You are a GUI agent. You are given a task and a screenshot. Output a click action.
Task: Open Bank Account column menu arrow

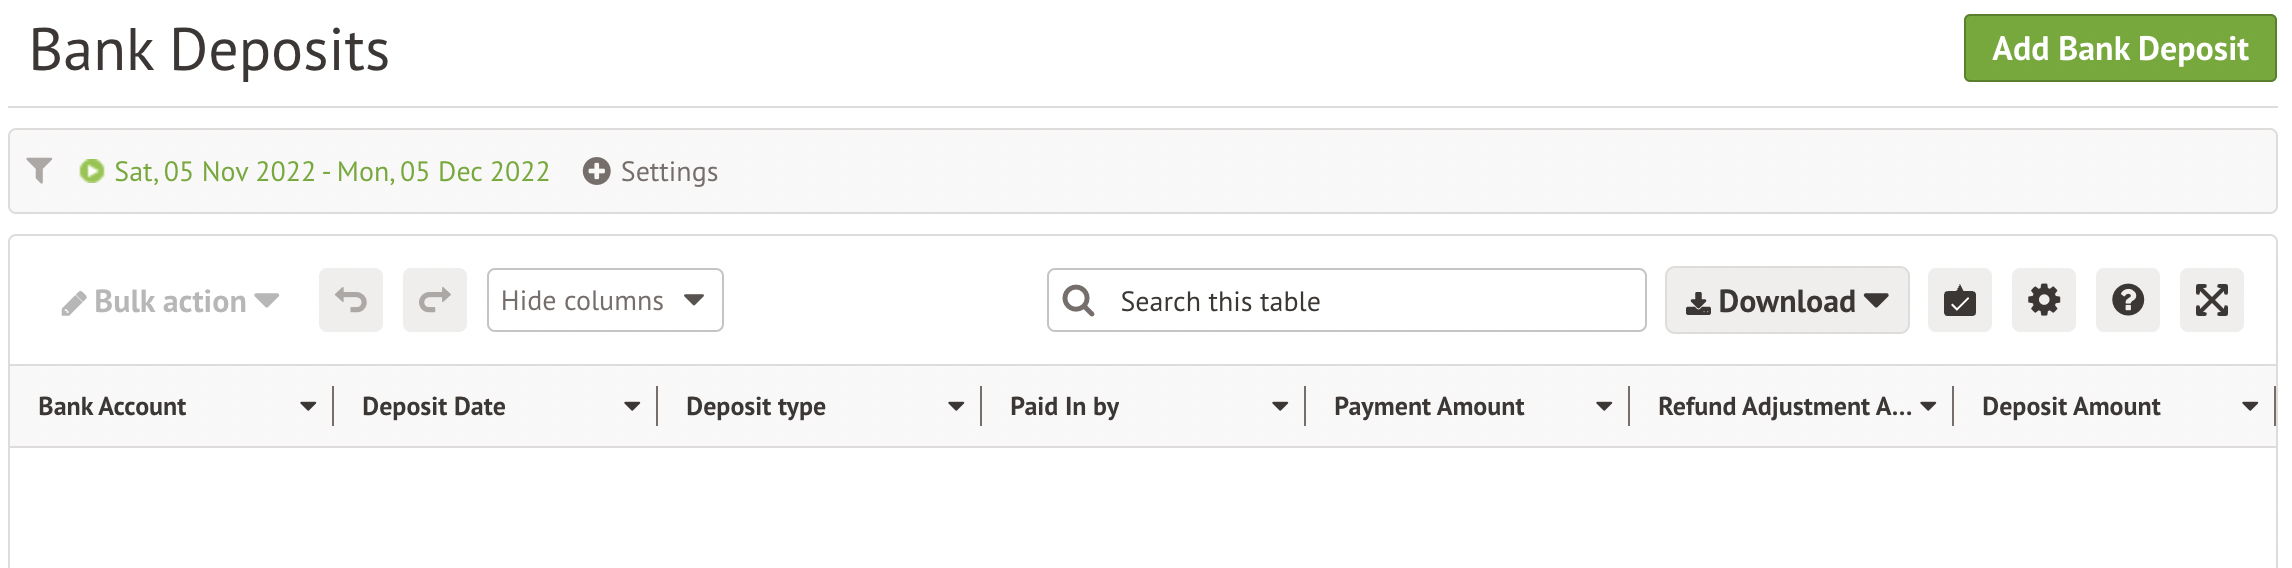click(308, 406)
